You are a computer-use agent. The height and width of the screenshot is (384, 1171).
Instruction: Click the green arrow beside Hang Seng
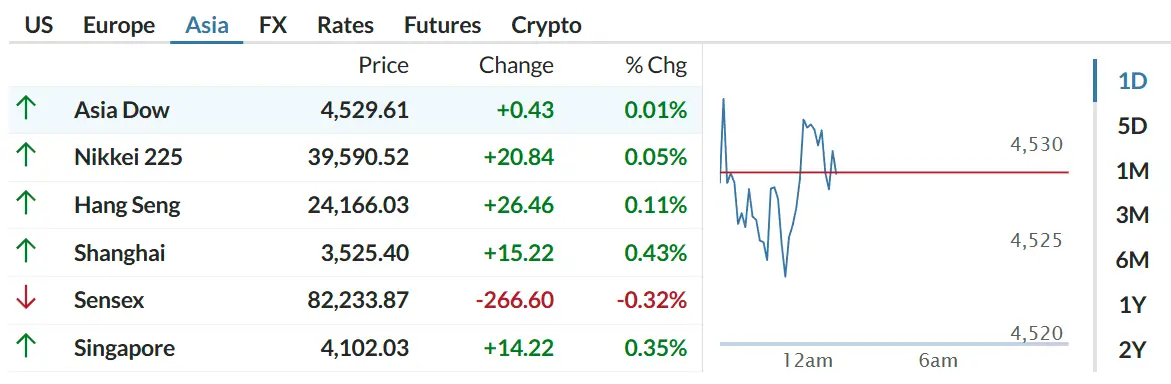25,205
